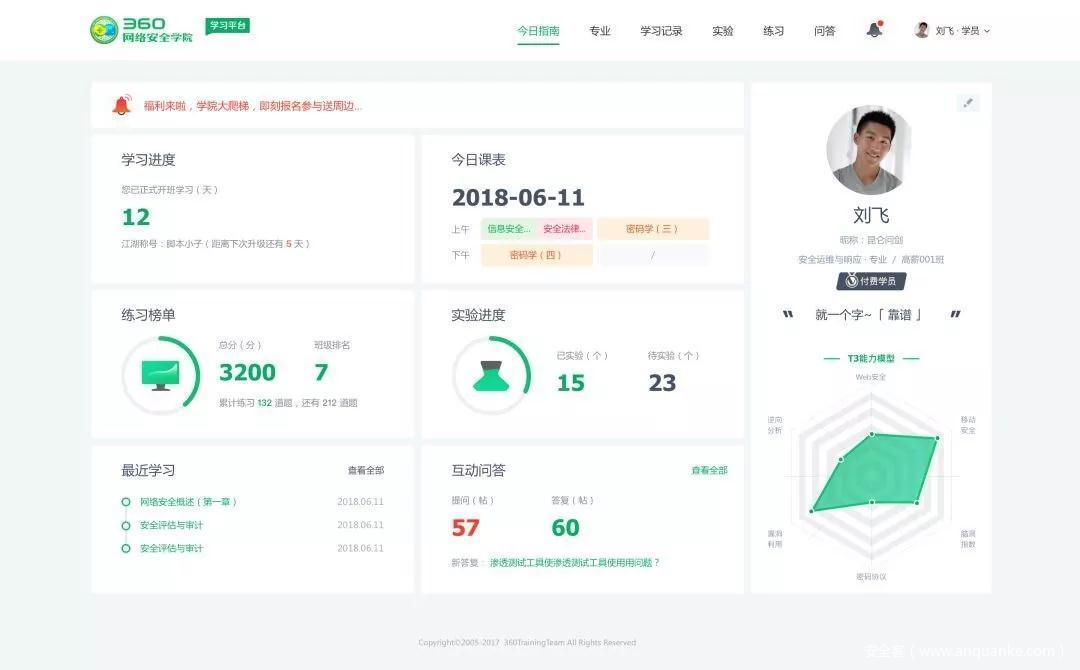This screenshot has width=1080, height=670.
Task: Click 查看全部 in 互动问答 section
Action: [709, 470]
